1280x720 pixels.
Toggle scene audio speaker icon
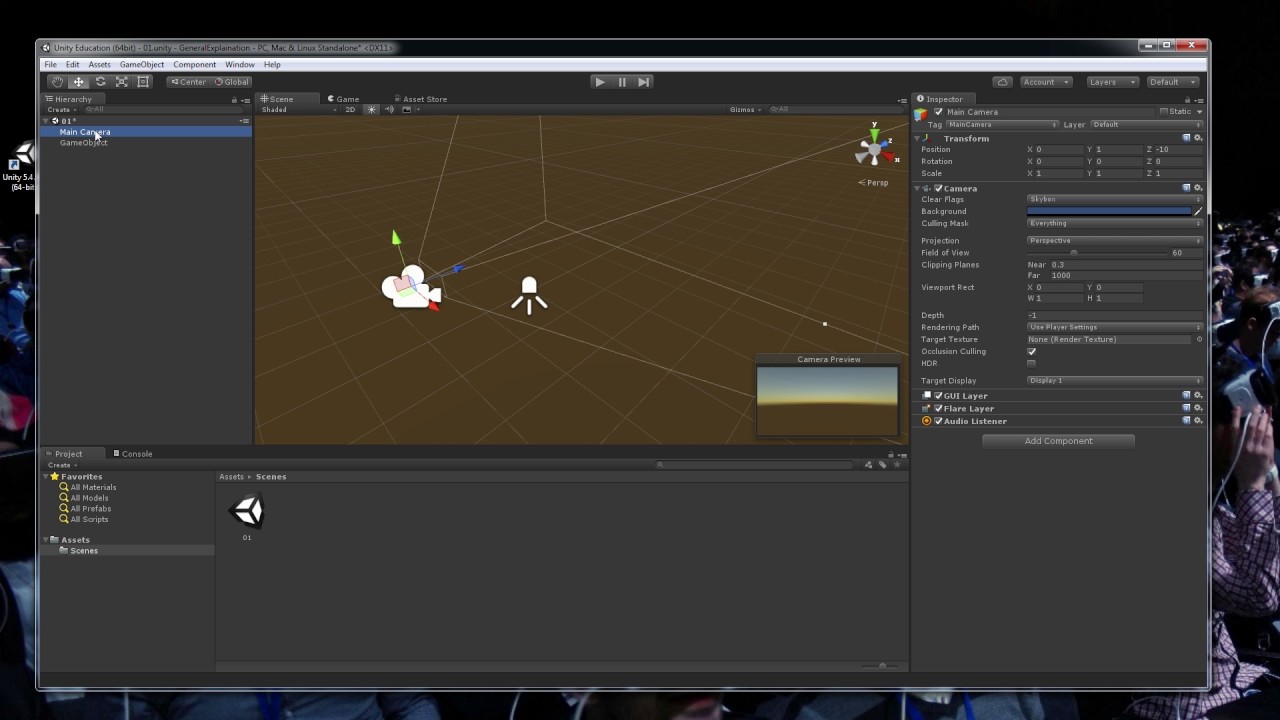[388, 109]
